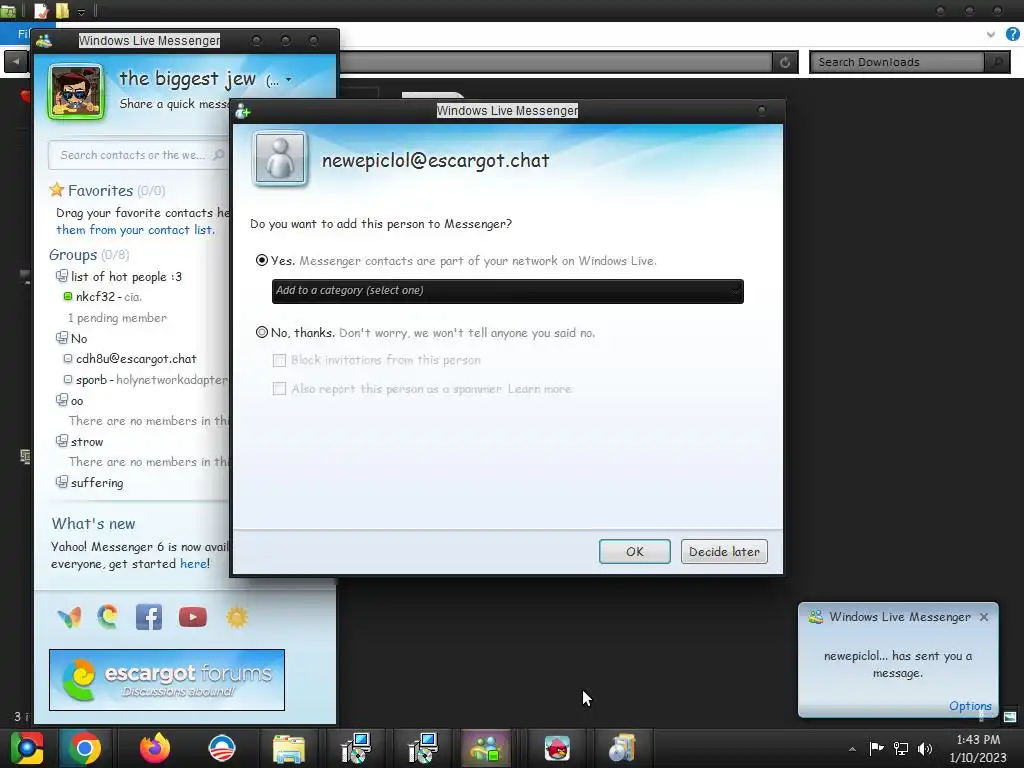Collapse the No group
The height and width of the screenshot is (768, 1024).
(x=61, y=338)
